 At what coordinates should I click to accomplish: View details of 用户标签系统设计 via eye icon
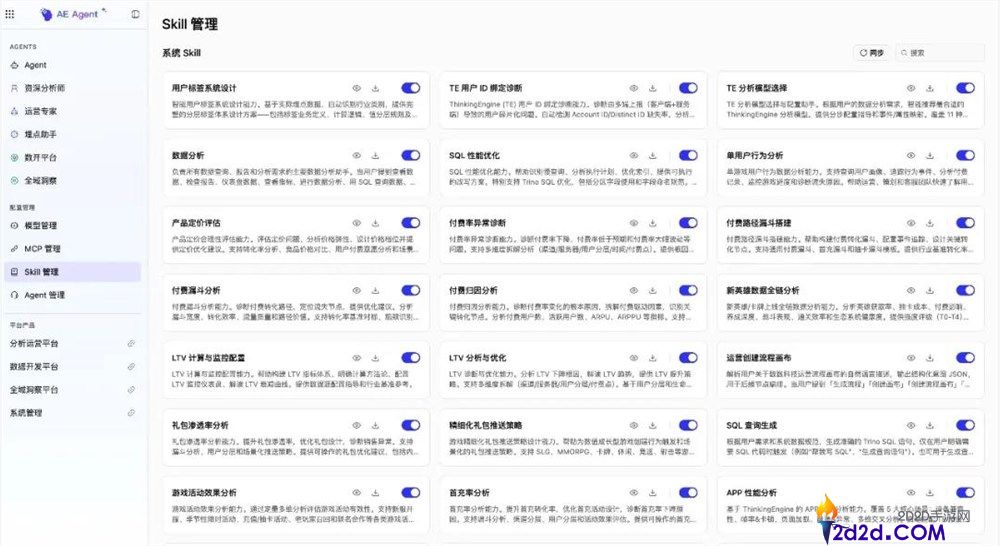click(357, 88)
